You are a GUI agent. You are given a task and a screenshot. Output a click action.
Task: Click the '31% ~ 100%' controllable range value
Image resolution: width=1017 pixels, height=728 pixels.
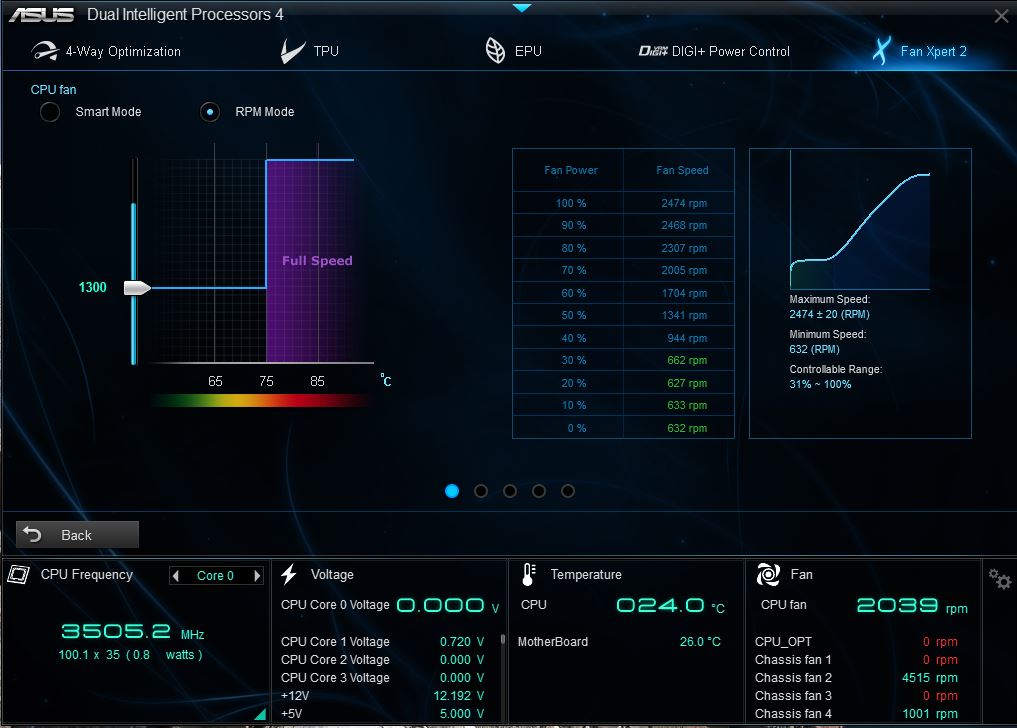click(x=820, y=384)
